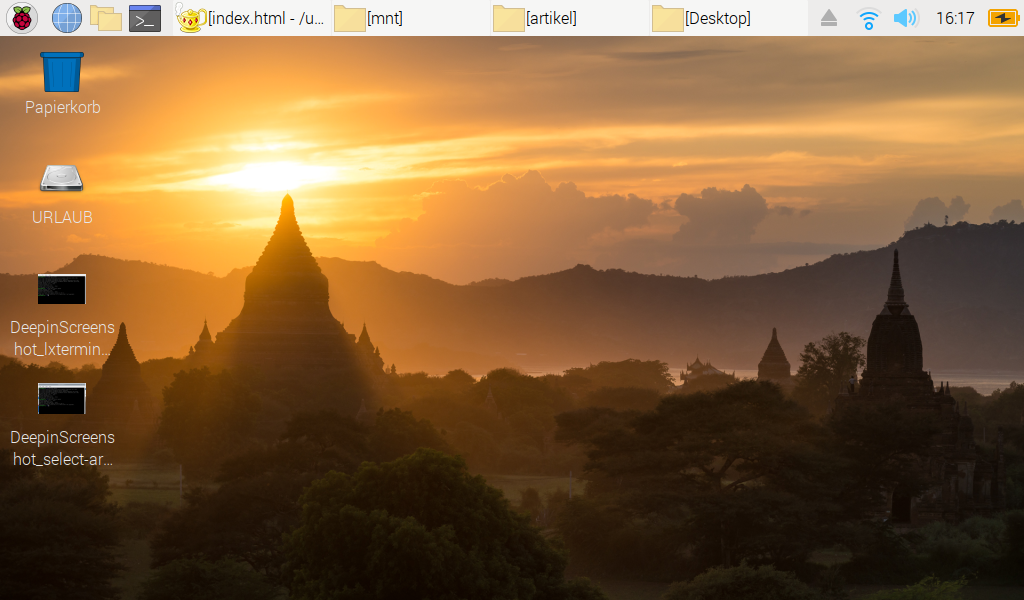Open the Raspberry Pi applications menu
Viewport: 1024px width, 600px height.
coord(21,17)
